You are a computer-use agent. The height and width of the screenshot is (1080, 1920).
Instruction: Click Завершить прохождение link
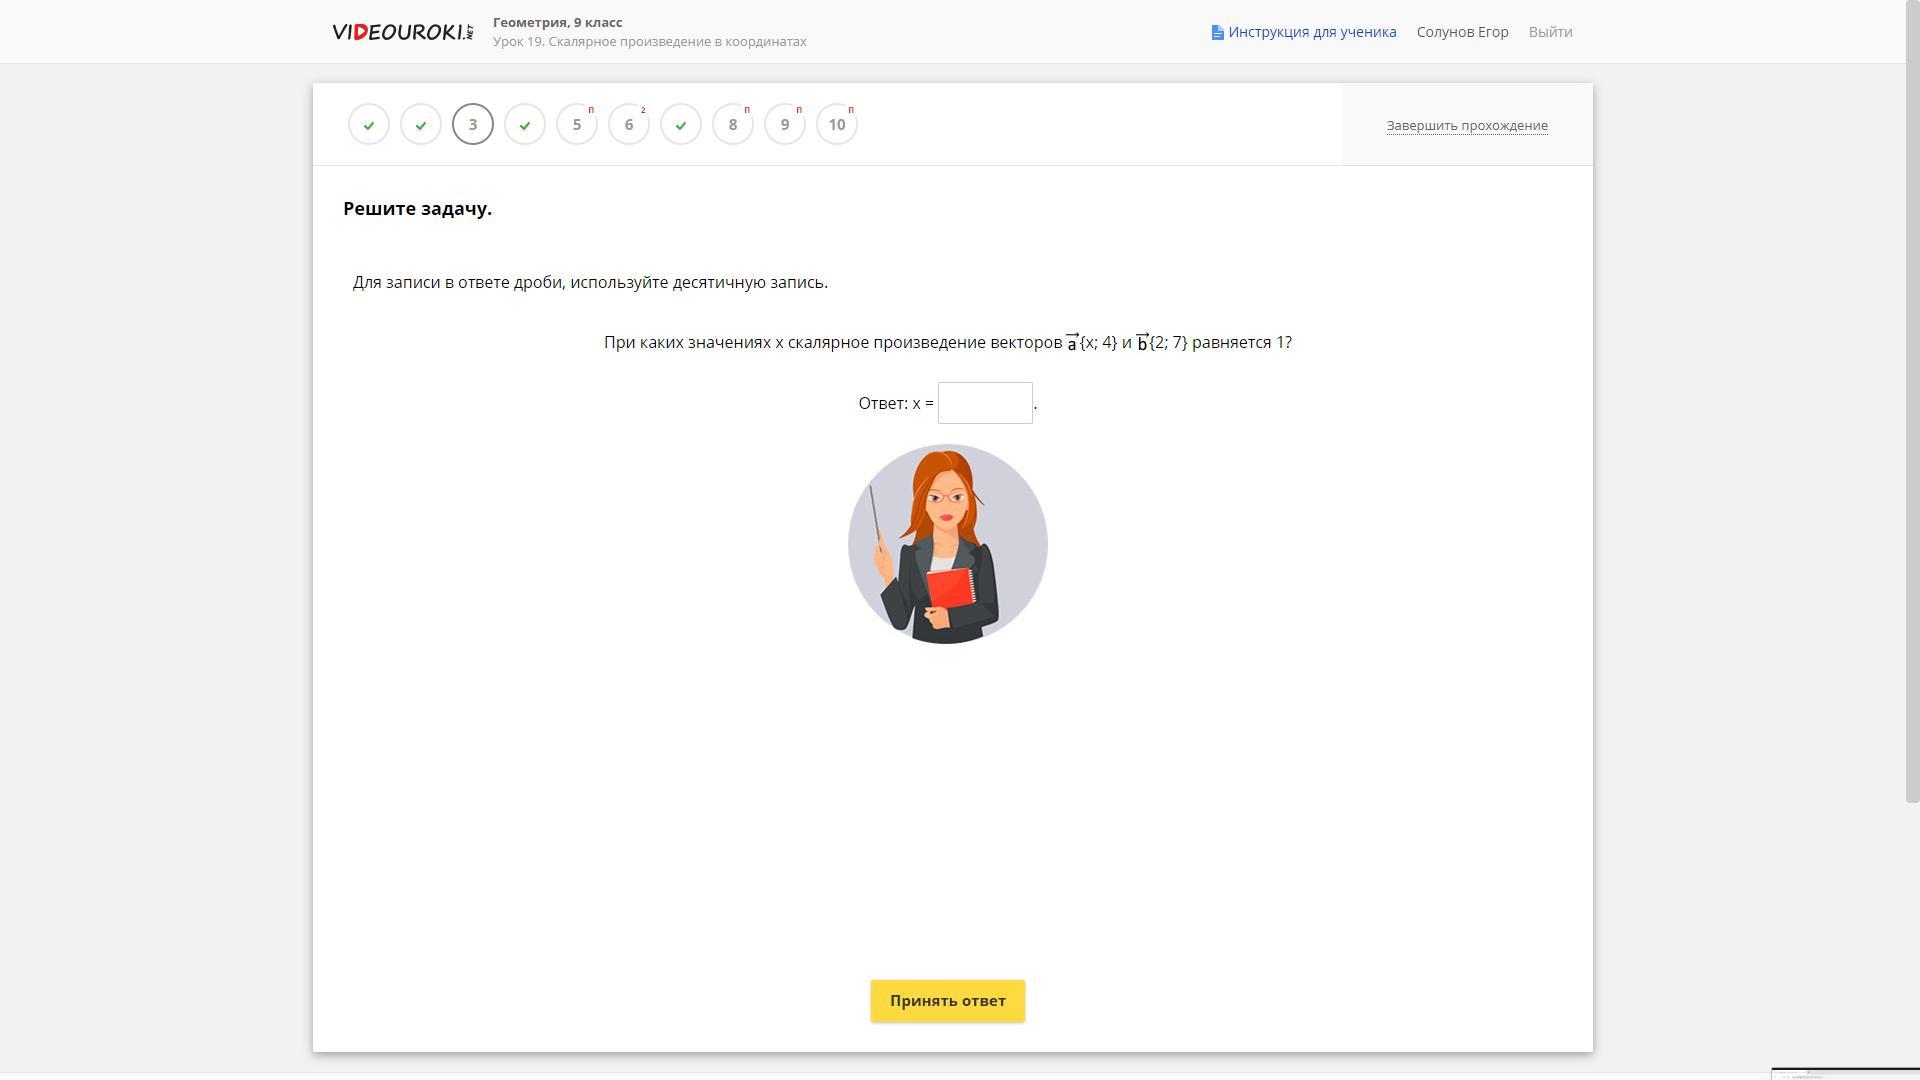(1467, 126)
